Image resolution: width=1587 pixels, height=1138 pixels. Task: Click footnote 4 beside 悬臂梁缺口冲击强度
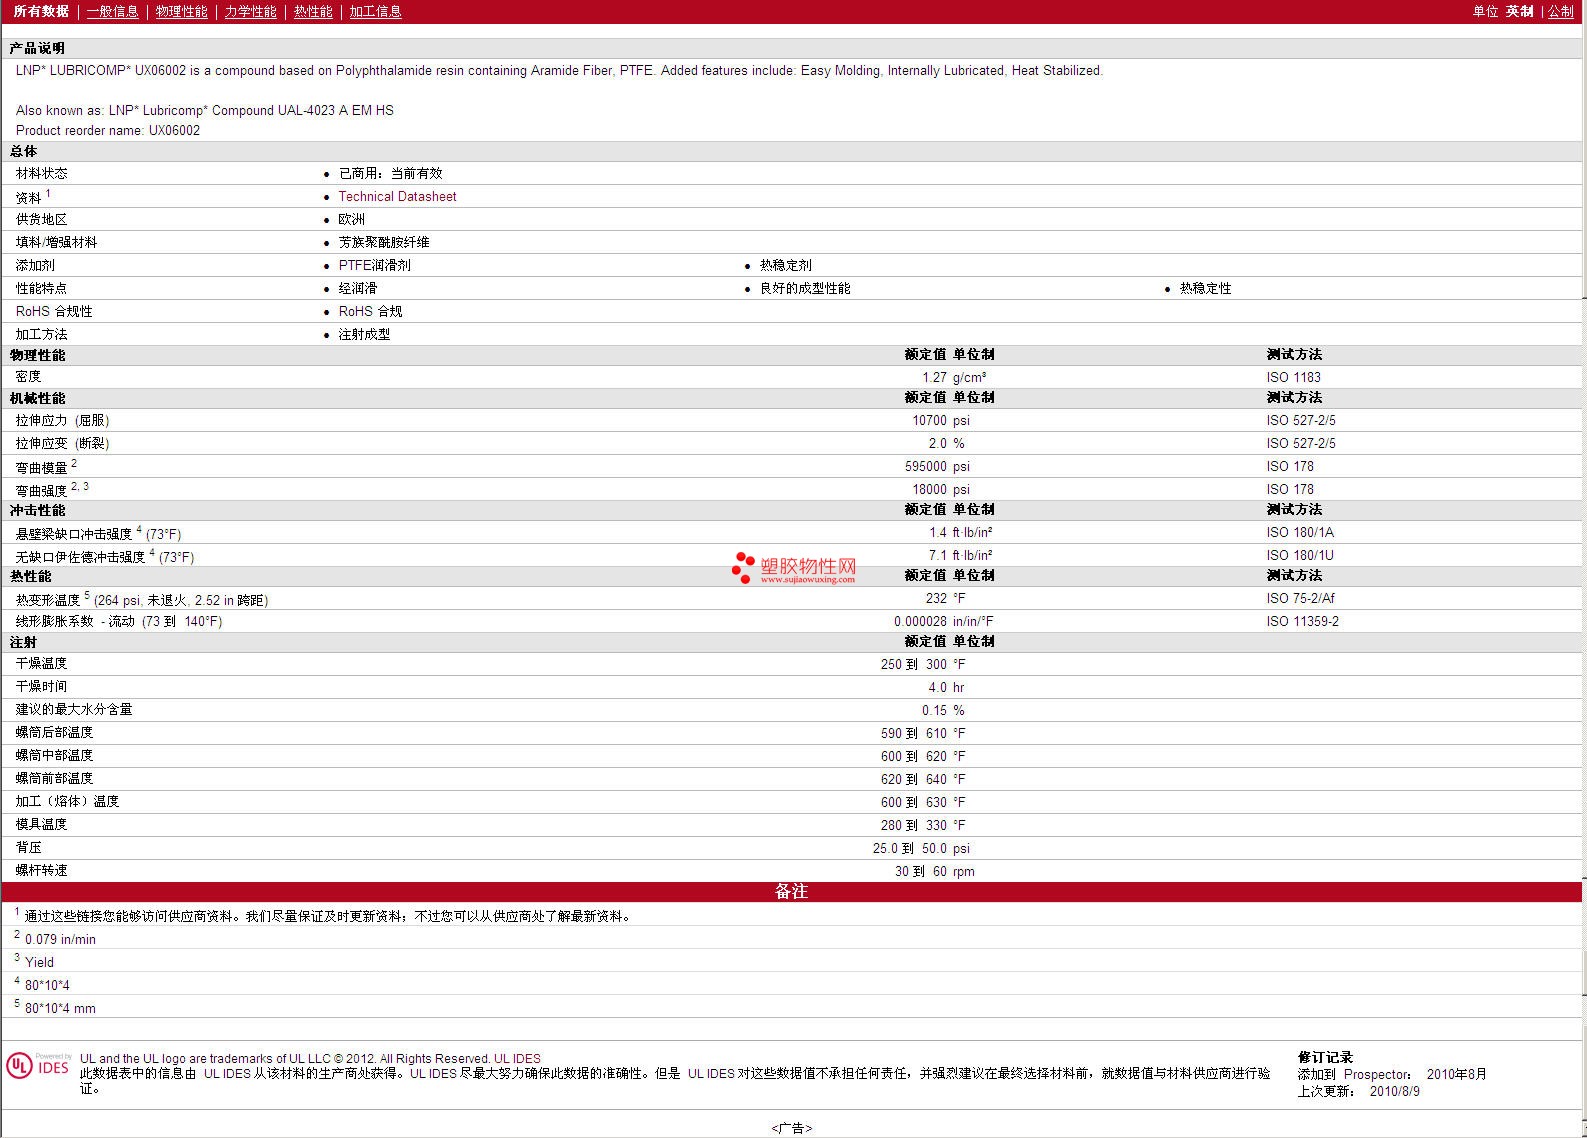click(x=139, y=529)
